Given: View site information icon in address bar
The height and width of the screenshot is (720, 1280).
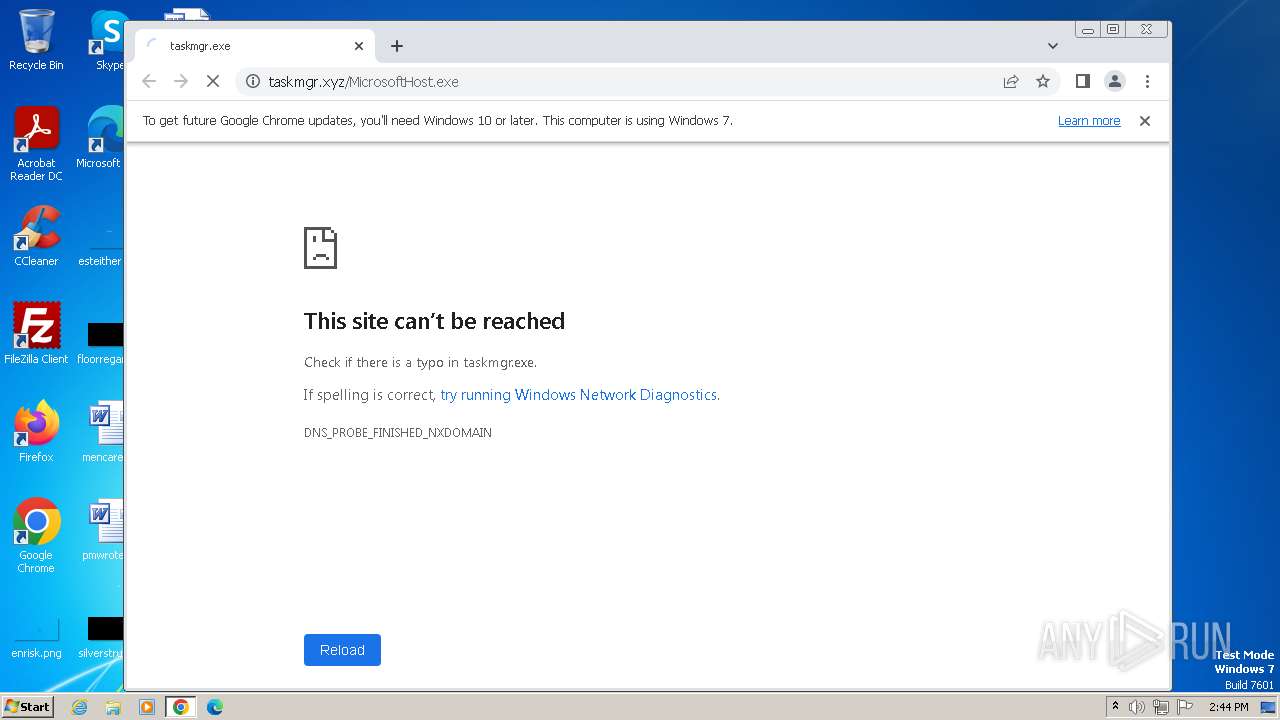Looking at the screenshot, I should (x=253, y=81).
